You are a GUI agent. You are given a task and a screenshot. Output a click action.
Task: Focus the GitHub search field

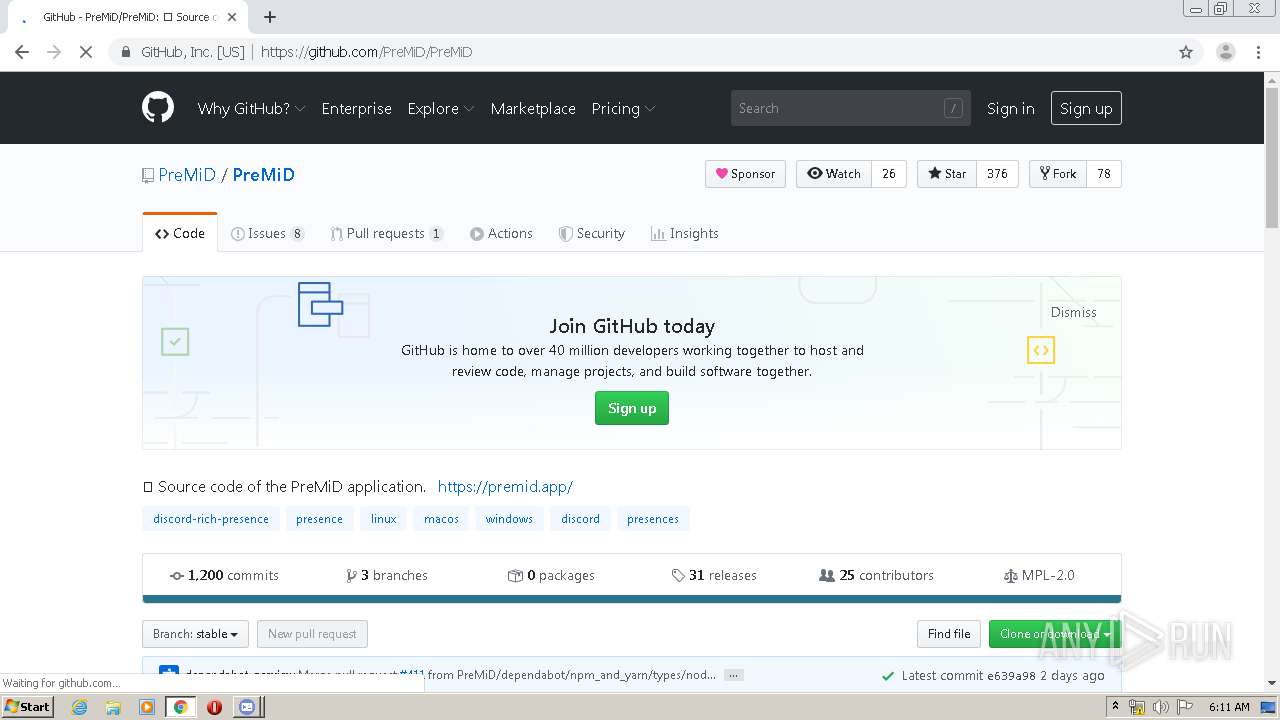851,108
